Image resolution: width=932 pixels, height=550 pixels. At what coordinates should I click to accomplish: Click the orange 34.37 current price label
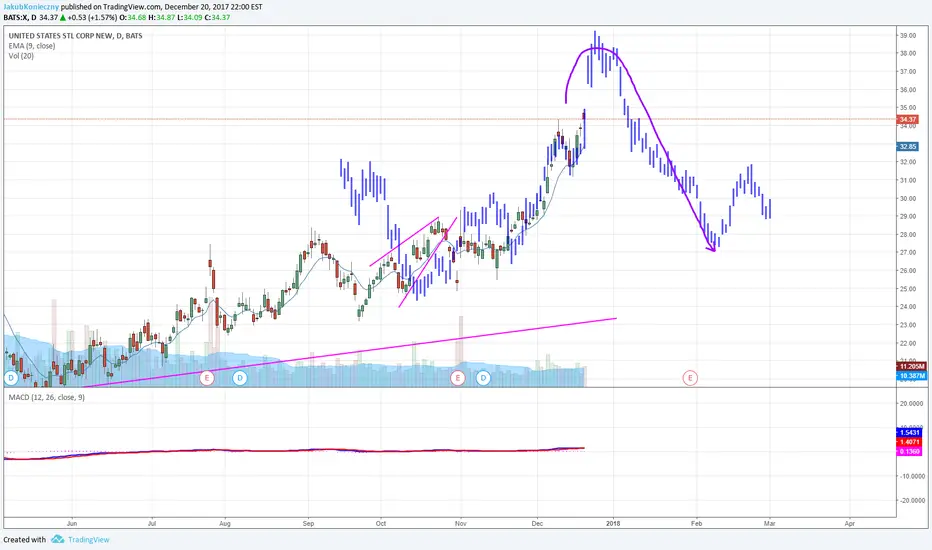pyautogui.click(x=908, y=120)
